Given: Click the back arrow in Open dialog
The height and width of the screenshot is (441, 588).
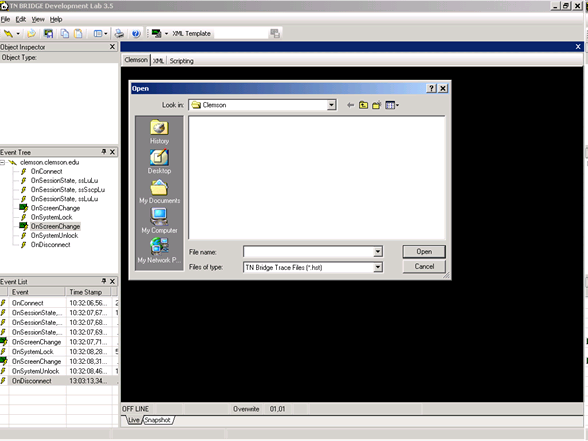Looking at the screenshot, I should click(x=350, y=105).
